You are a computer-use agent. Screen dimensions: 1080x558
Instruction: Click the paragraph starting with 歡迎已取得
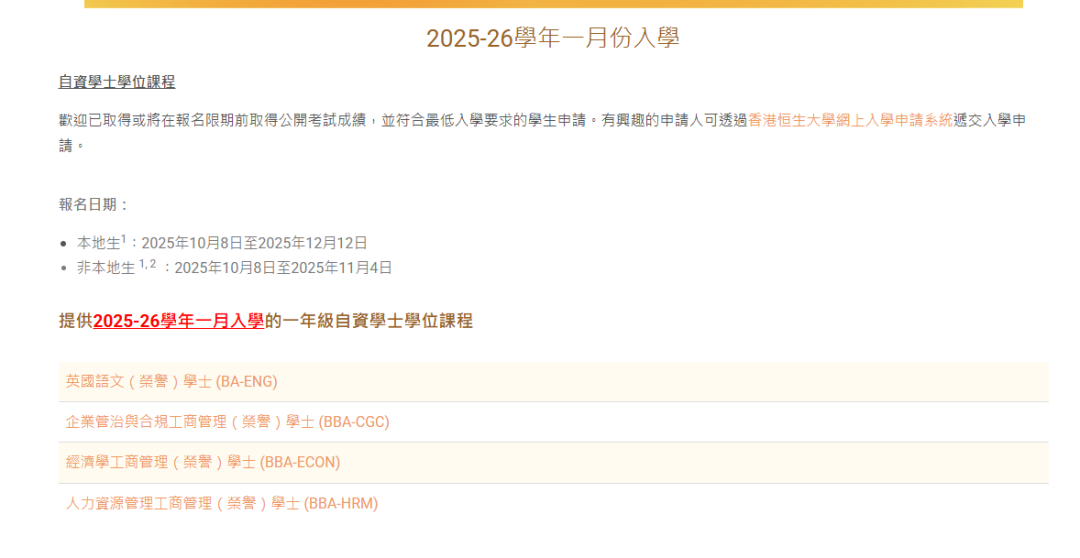(x=400, y=120)
